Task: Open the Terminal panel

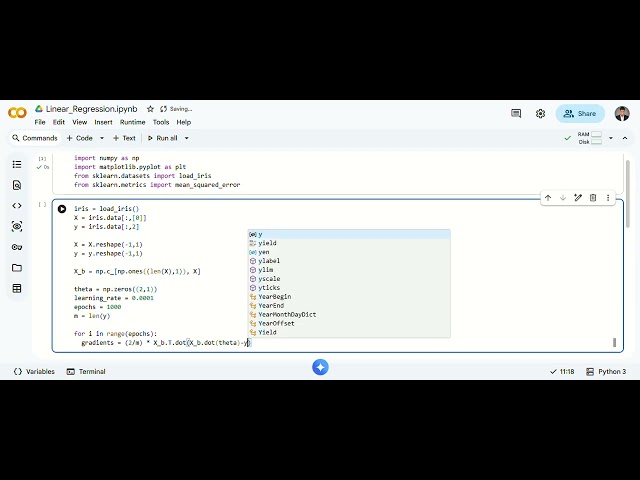Action: pos(86,371)
